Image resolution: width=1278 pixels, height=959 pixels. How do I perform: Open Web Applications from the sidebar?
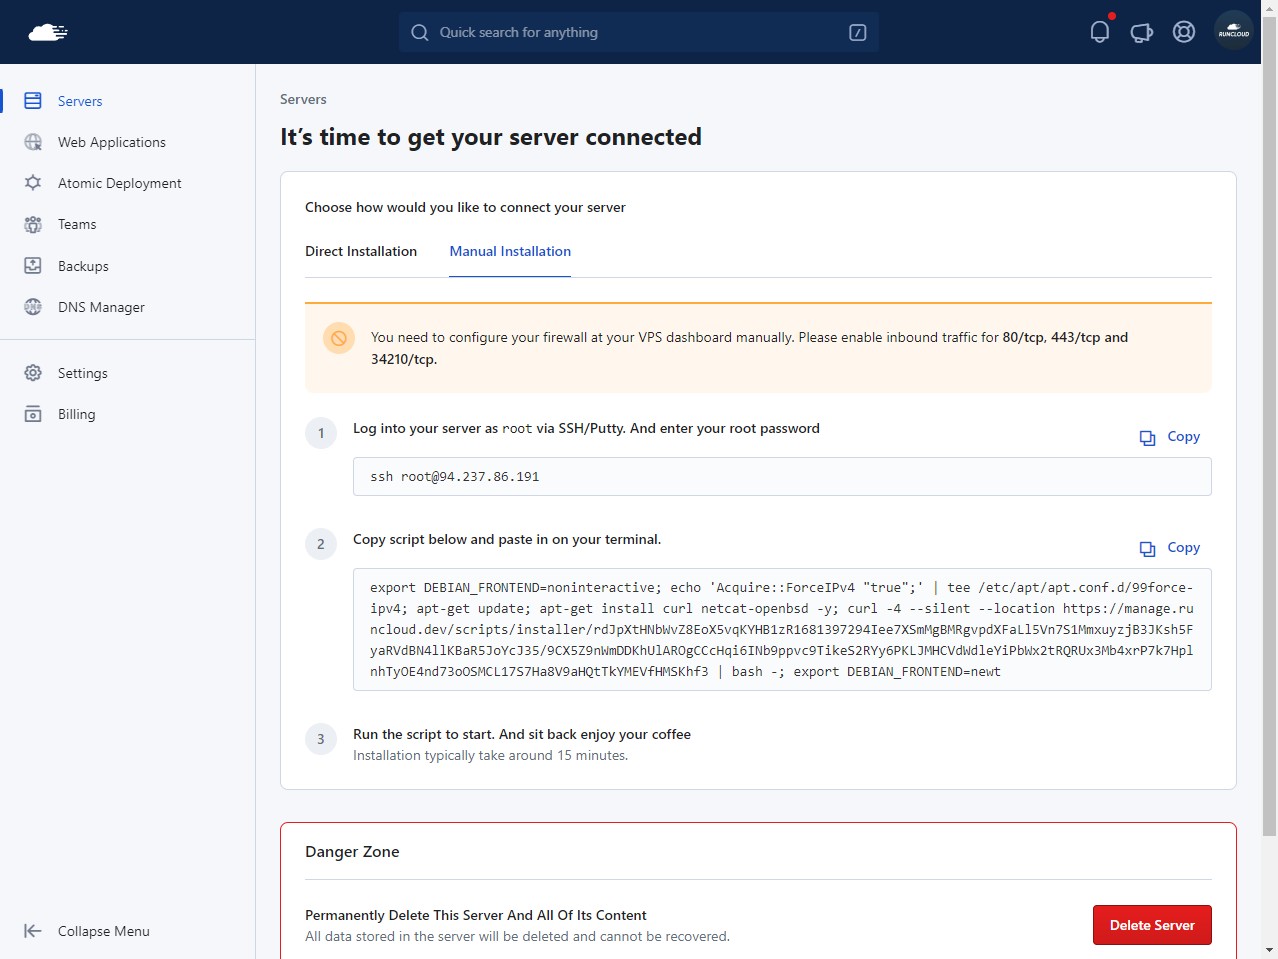click(111, 142)
